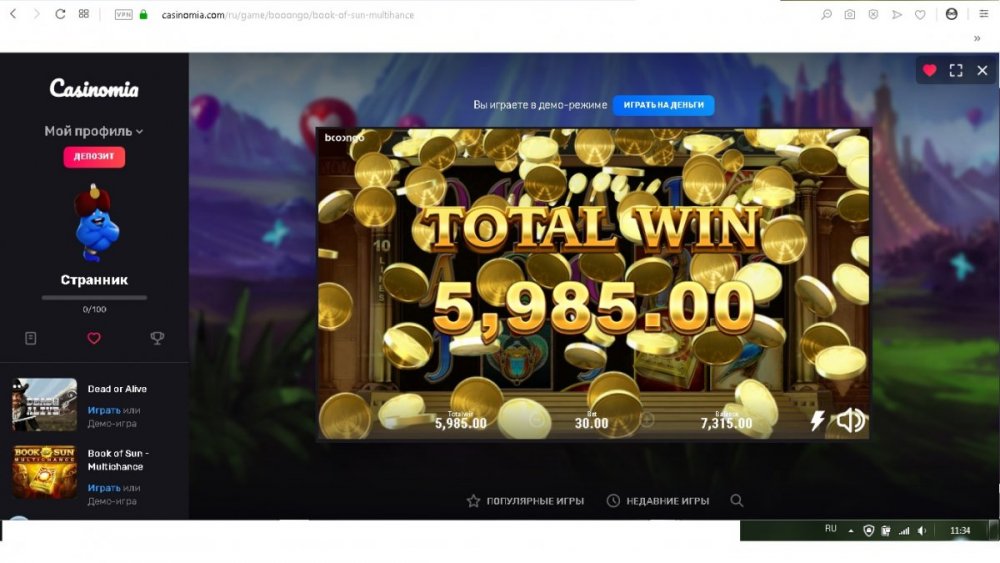
Task: Click the Dead or Alive game thumbnail
Action: [44, 404]
